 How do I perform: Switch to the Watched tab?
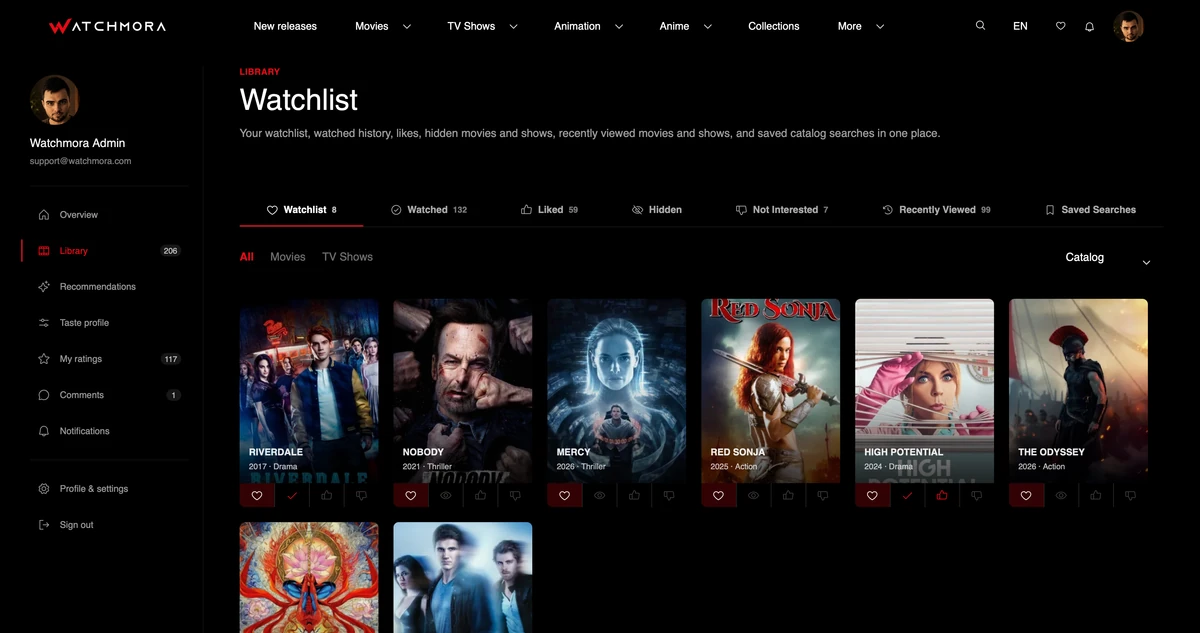coord(428,210)
